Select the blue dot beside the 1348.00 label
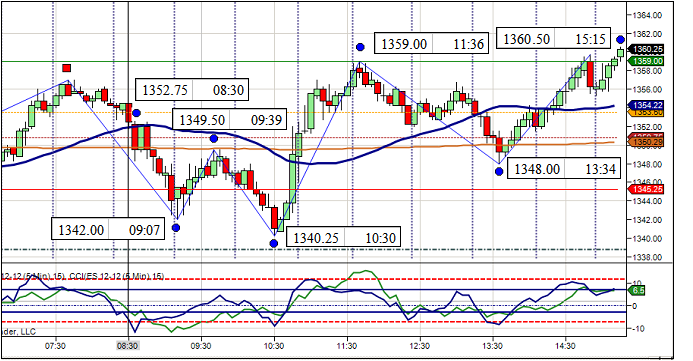The height and width of the screenshot is (361, 693). 499,171
